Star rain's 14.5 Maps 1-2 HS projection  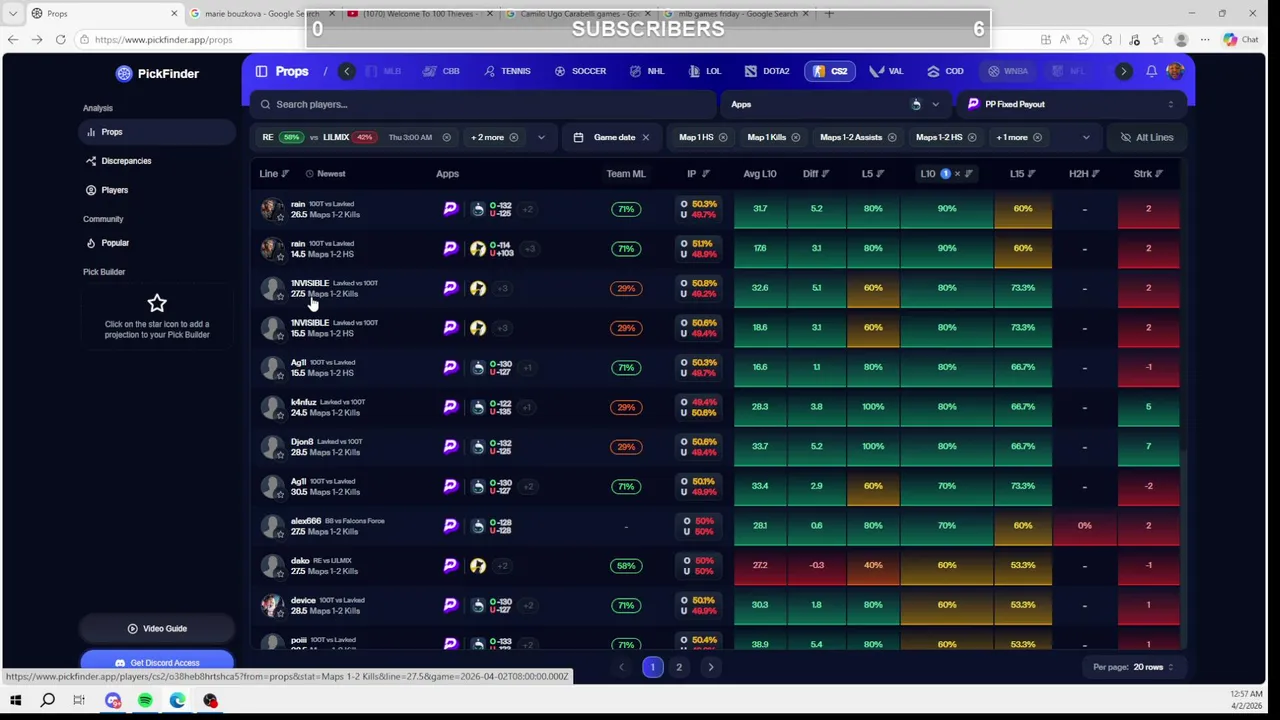280,256
